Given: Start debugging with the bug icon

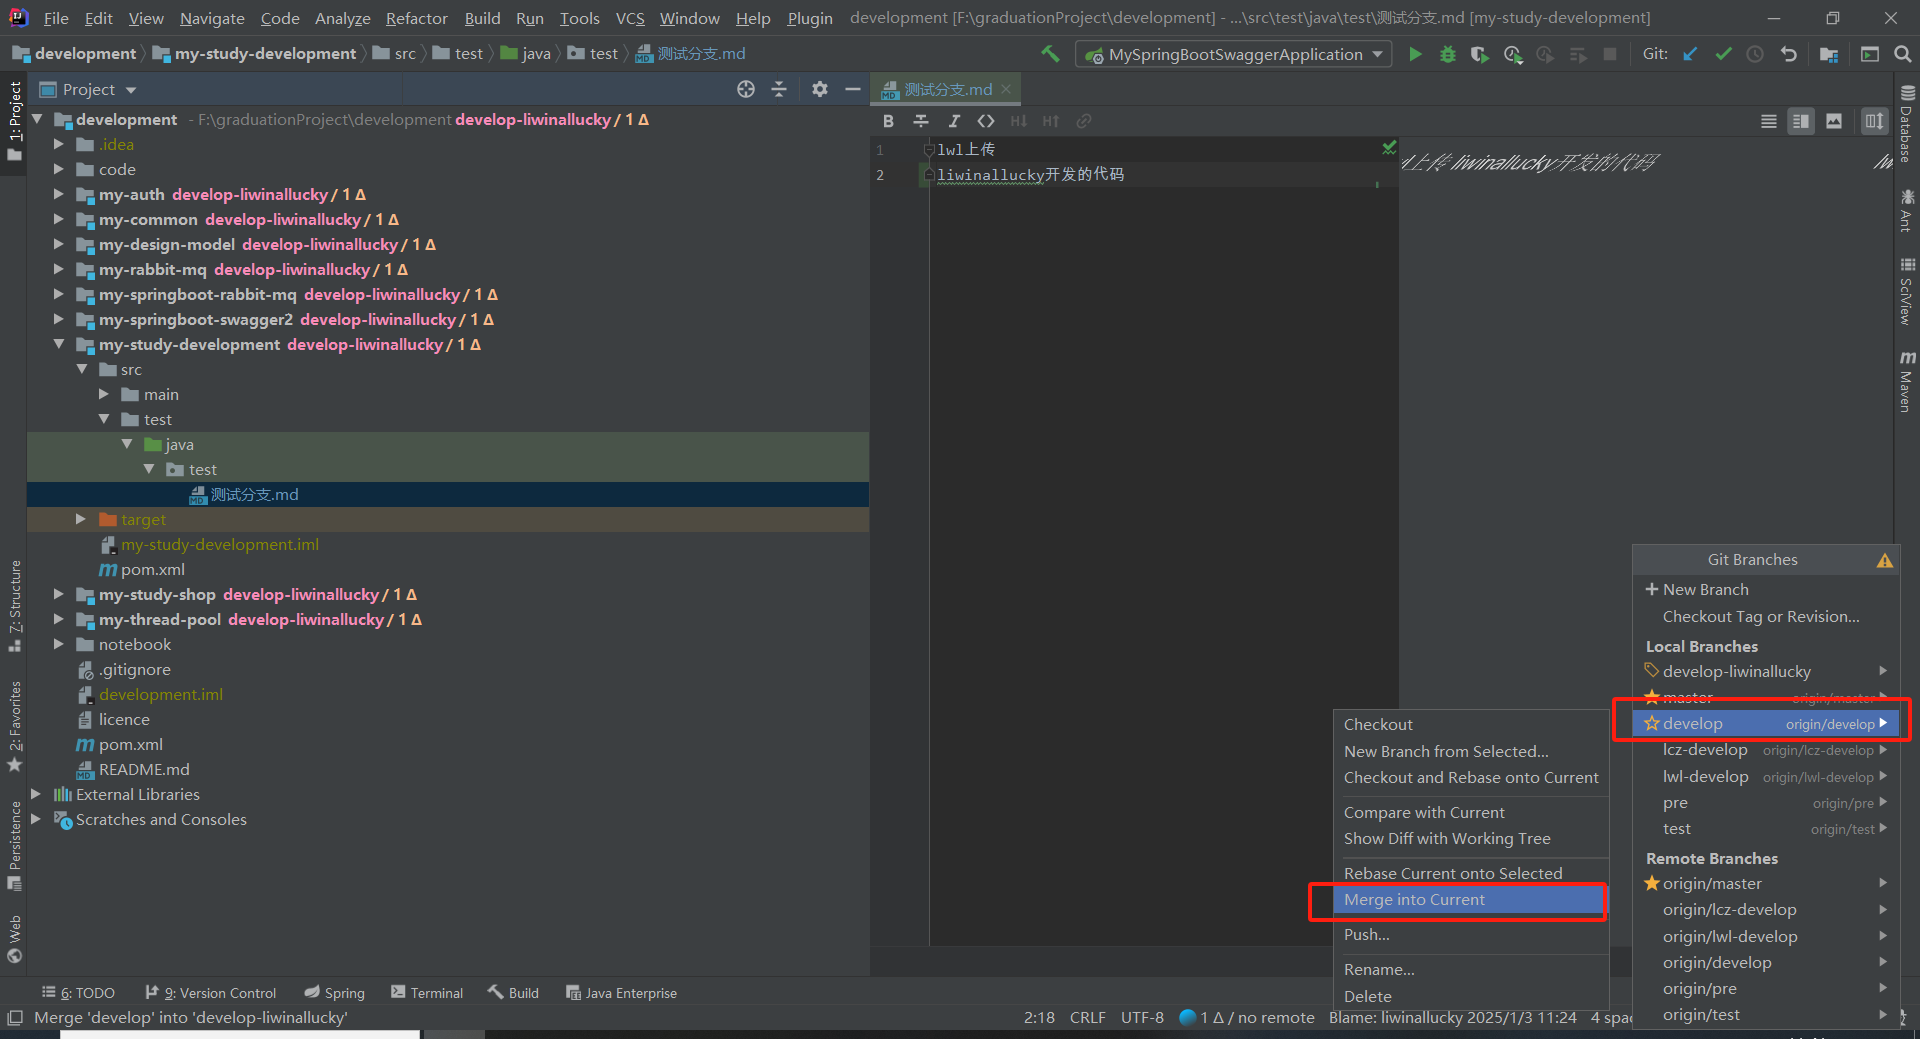Looking at the screenshot, I should (x=1447, y=54).
